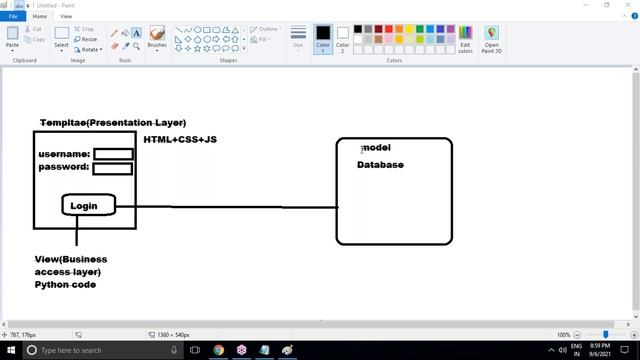Click the Resize button
The height and width of the screenshot is (360, 640).
tap(86, 39)
